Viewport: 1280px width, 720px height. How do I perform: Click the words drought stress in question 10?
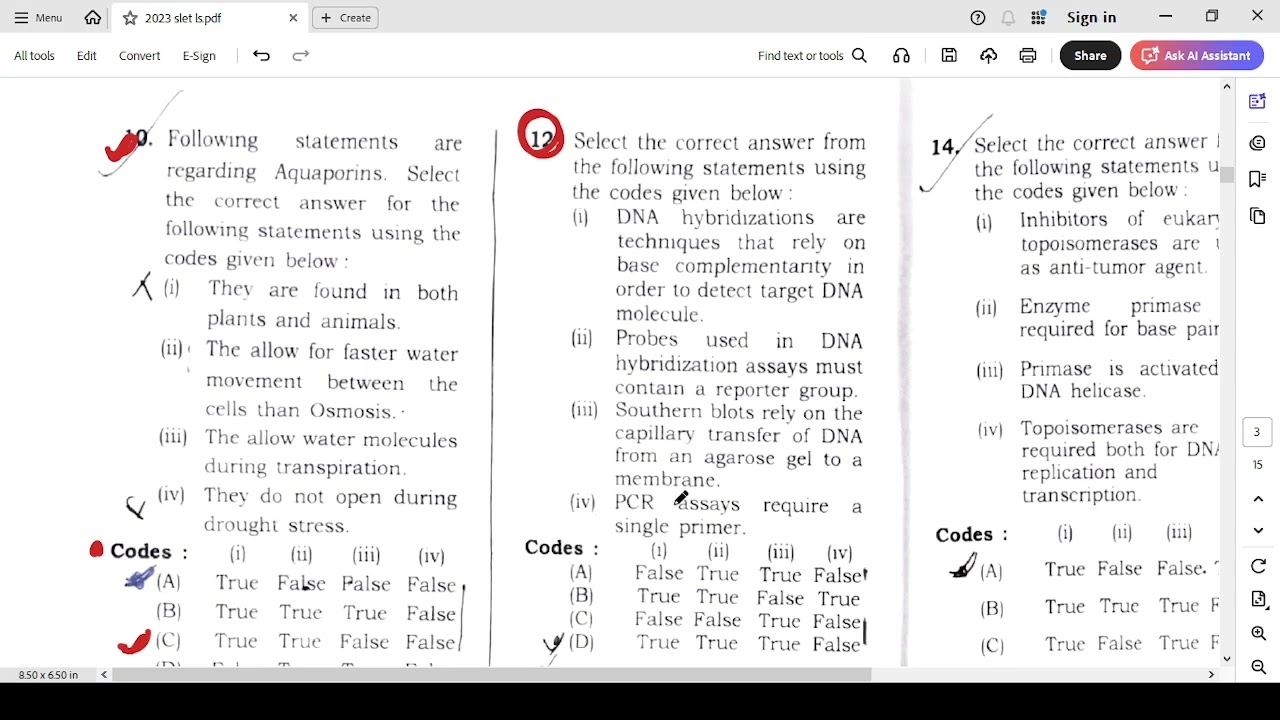pyautogui.click(x=276, y=525)
